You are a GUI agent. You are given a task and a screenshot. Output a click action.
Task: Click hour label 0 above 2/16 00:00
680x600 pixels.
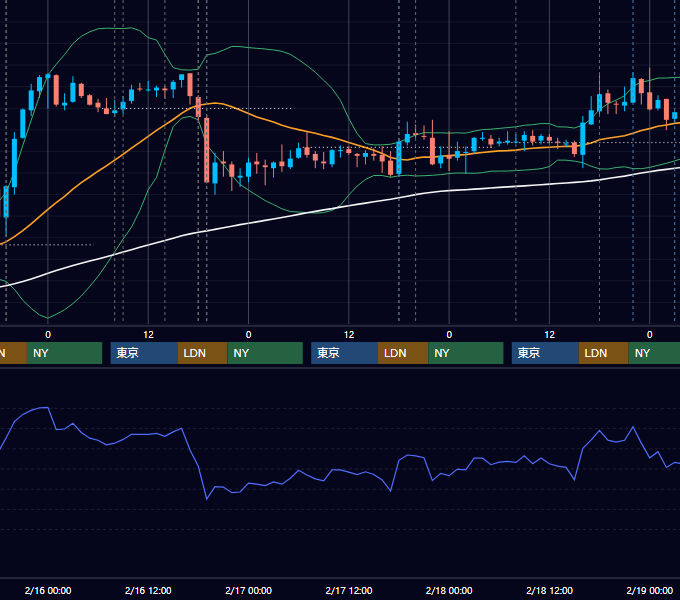click(48, 335)
